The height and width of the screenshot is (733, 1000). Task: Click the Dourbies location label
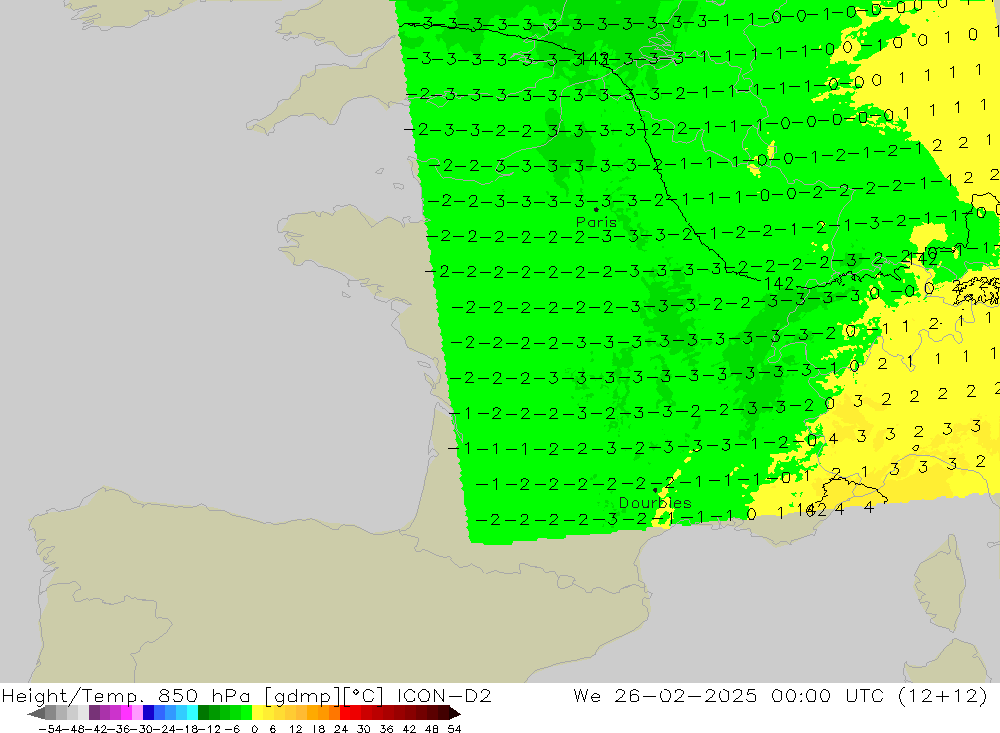coord(655,503)
